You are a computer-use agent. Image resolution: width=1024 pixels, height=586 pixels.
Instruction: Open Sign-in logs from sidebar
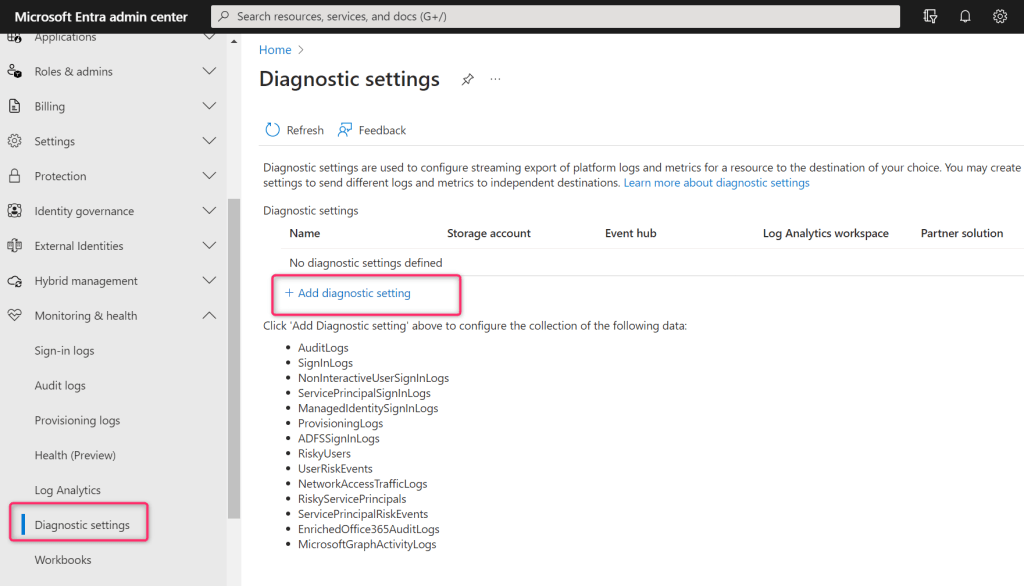[64, 351]
